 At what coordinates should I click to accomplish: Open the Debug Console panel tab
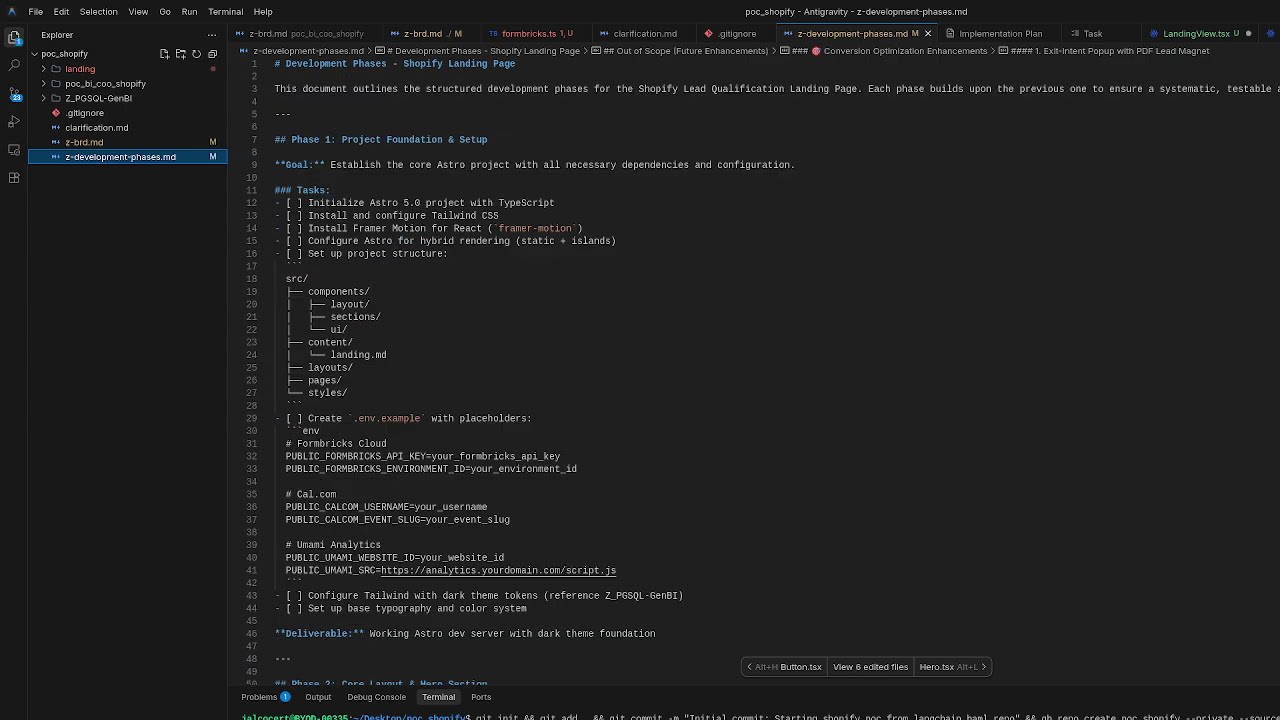pos(376,697)
